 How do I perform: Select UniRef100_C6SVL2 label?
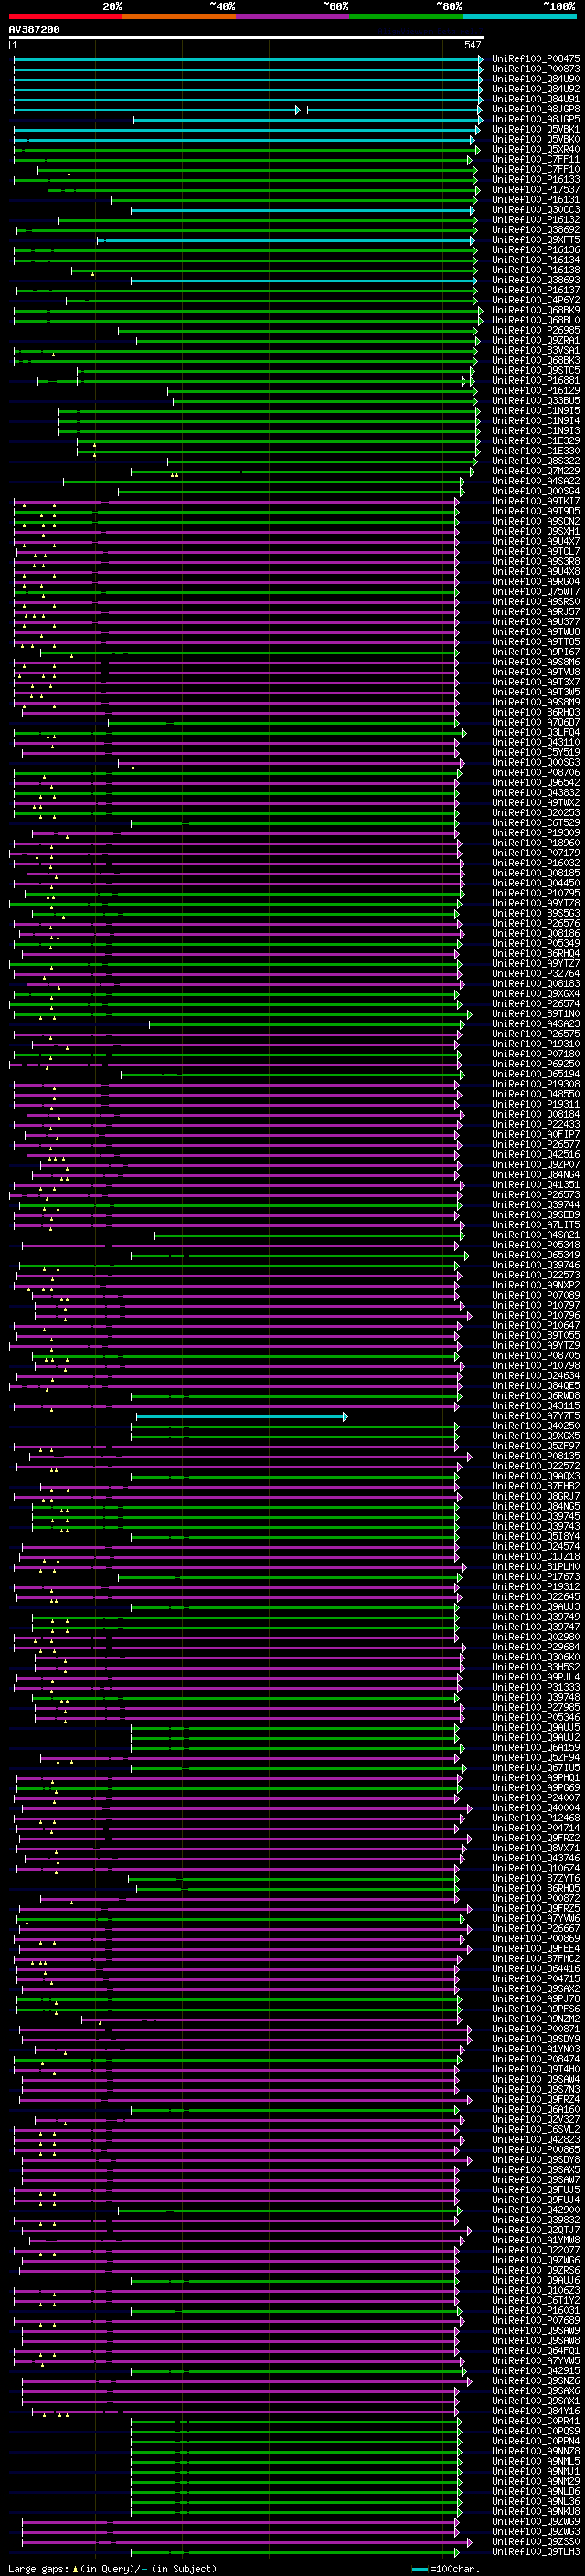tap(536, 2129)
